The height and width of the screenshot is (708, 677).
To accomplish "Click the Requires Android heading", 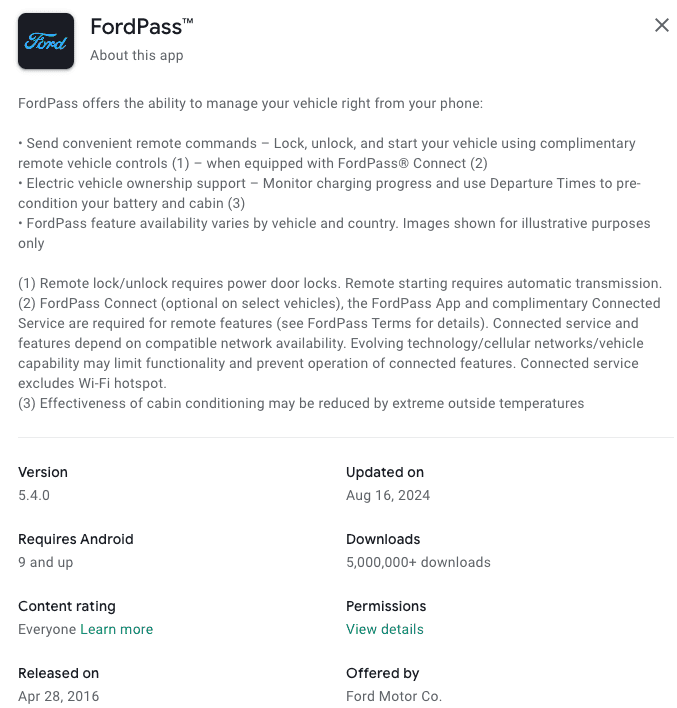I will 76,539.
